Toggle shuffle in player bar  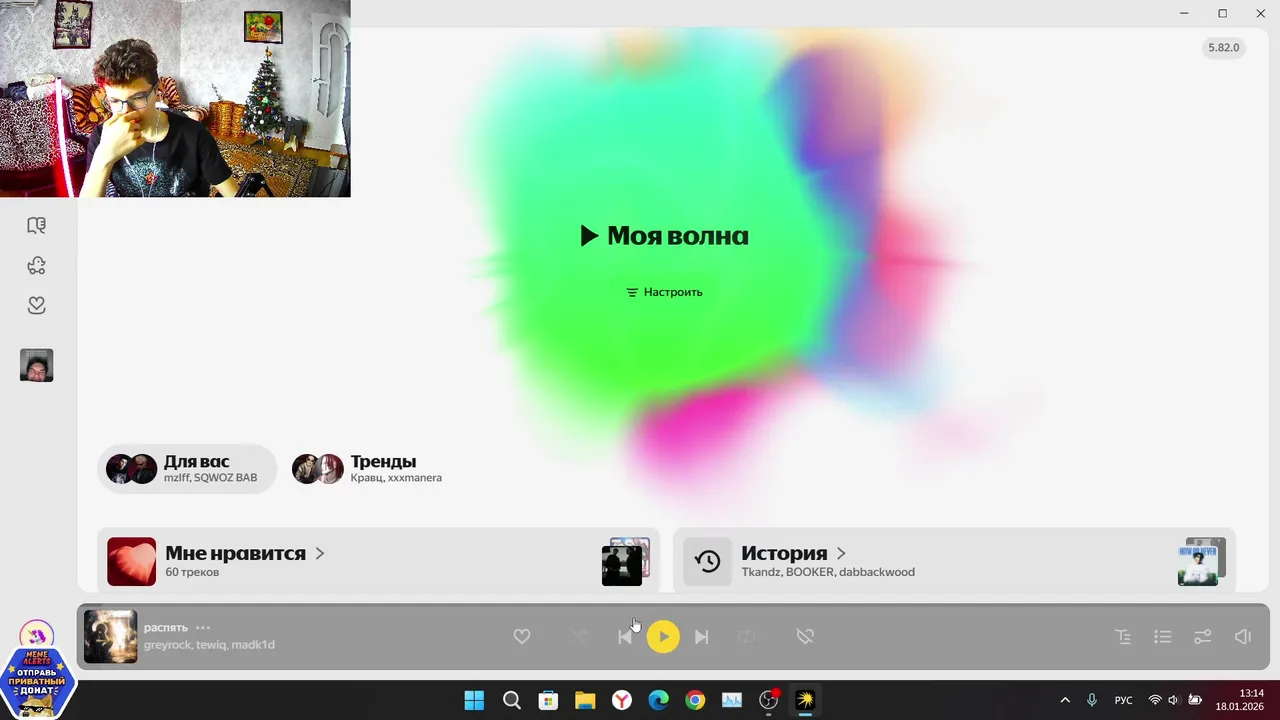579,637
